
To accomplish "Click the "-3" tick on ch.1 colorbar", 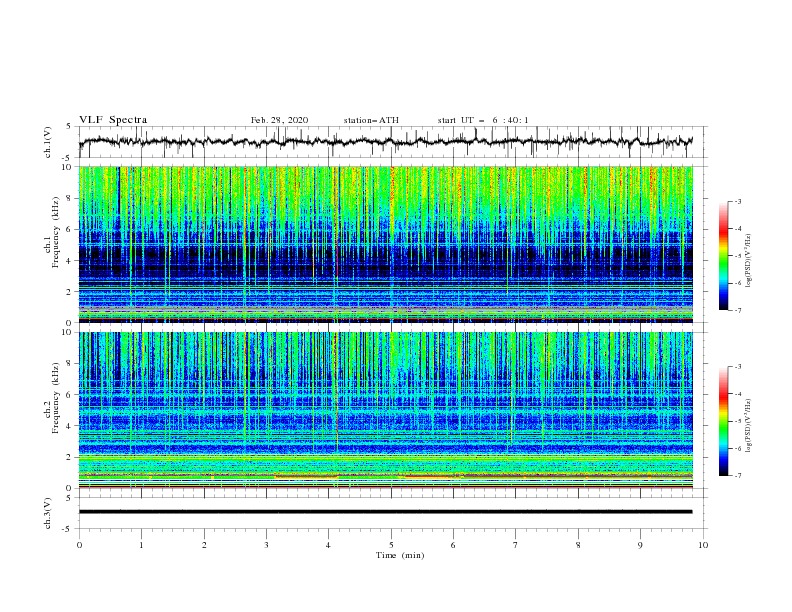I will (737, 201).
